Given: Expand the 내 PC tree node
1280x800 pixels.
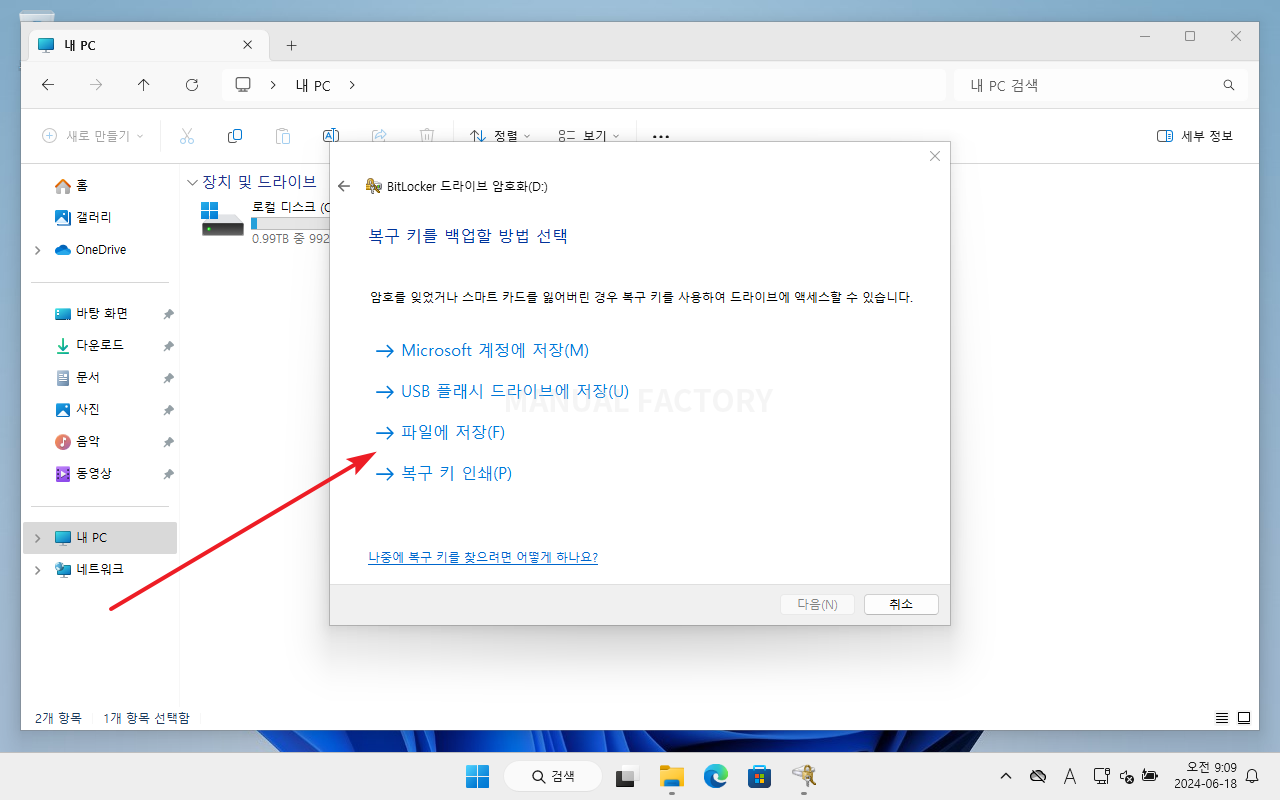Looking at the screenshot, I should point(38,538).
